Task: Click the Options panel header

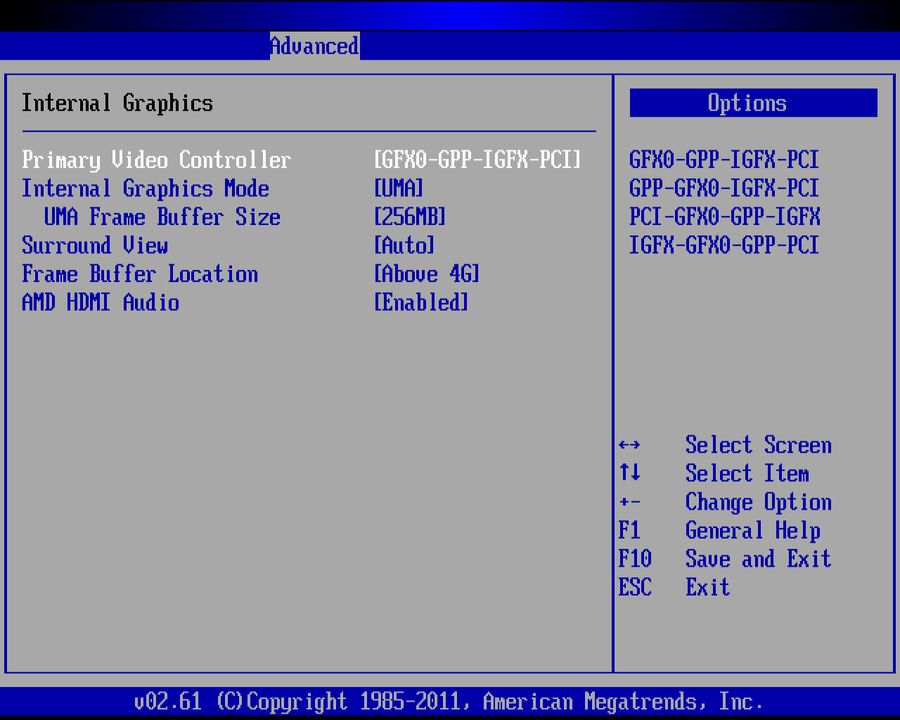Action: [x=753, y=103]
